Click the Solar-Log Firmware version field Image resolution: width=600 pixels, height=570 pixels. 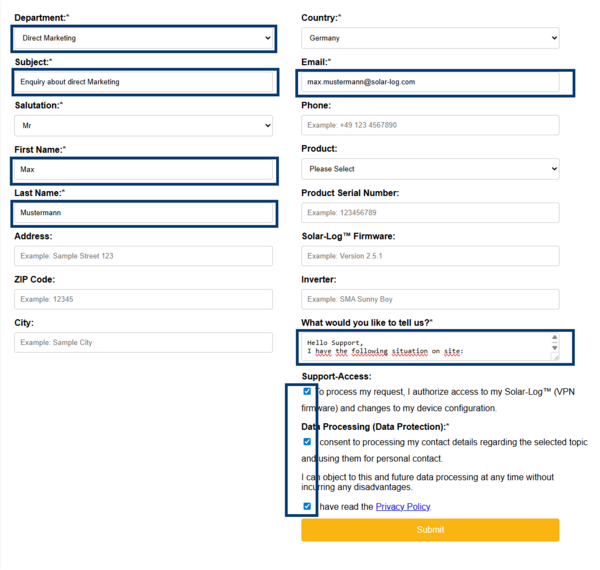(x=430, y=256)
